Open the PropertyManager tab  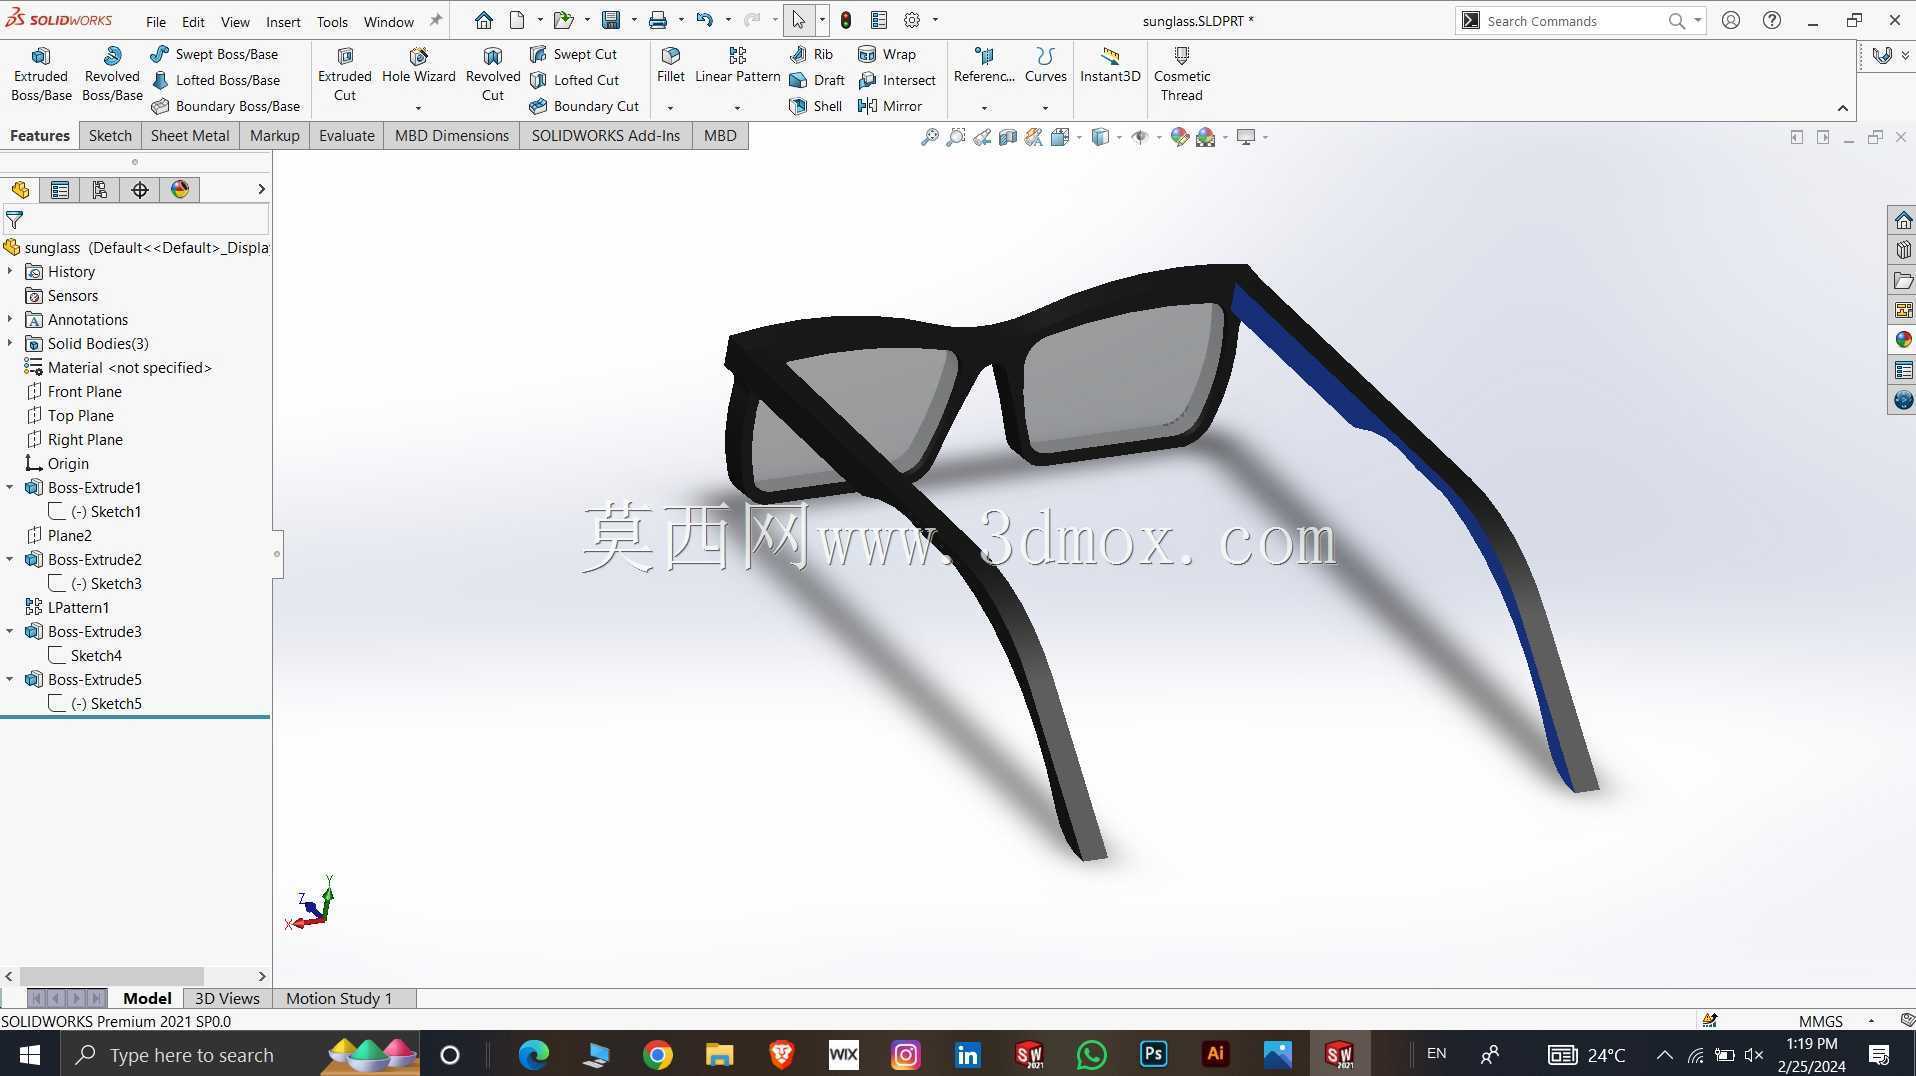[60, 190]
